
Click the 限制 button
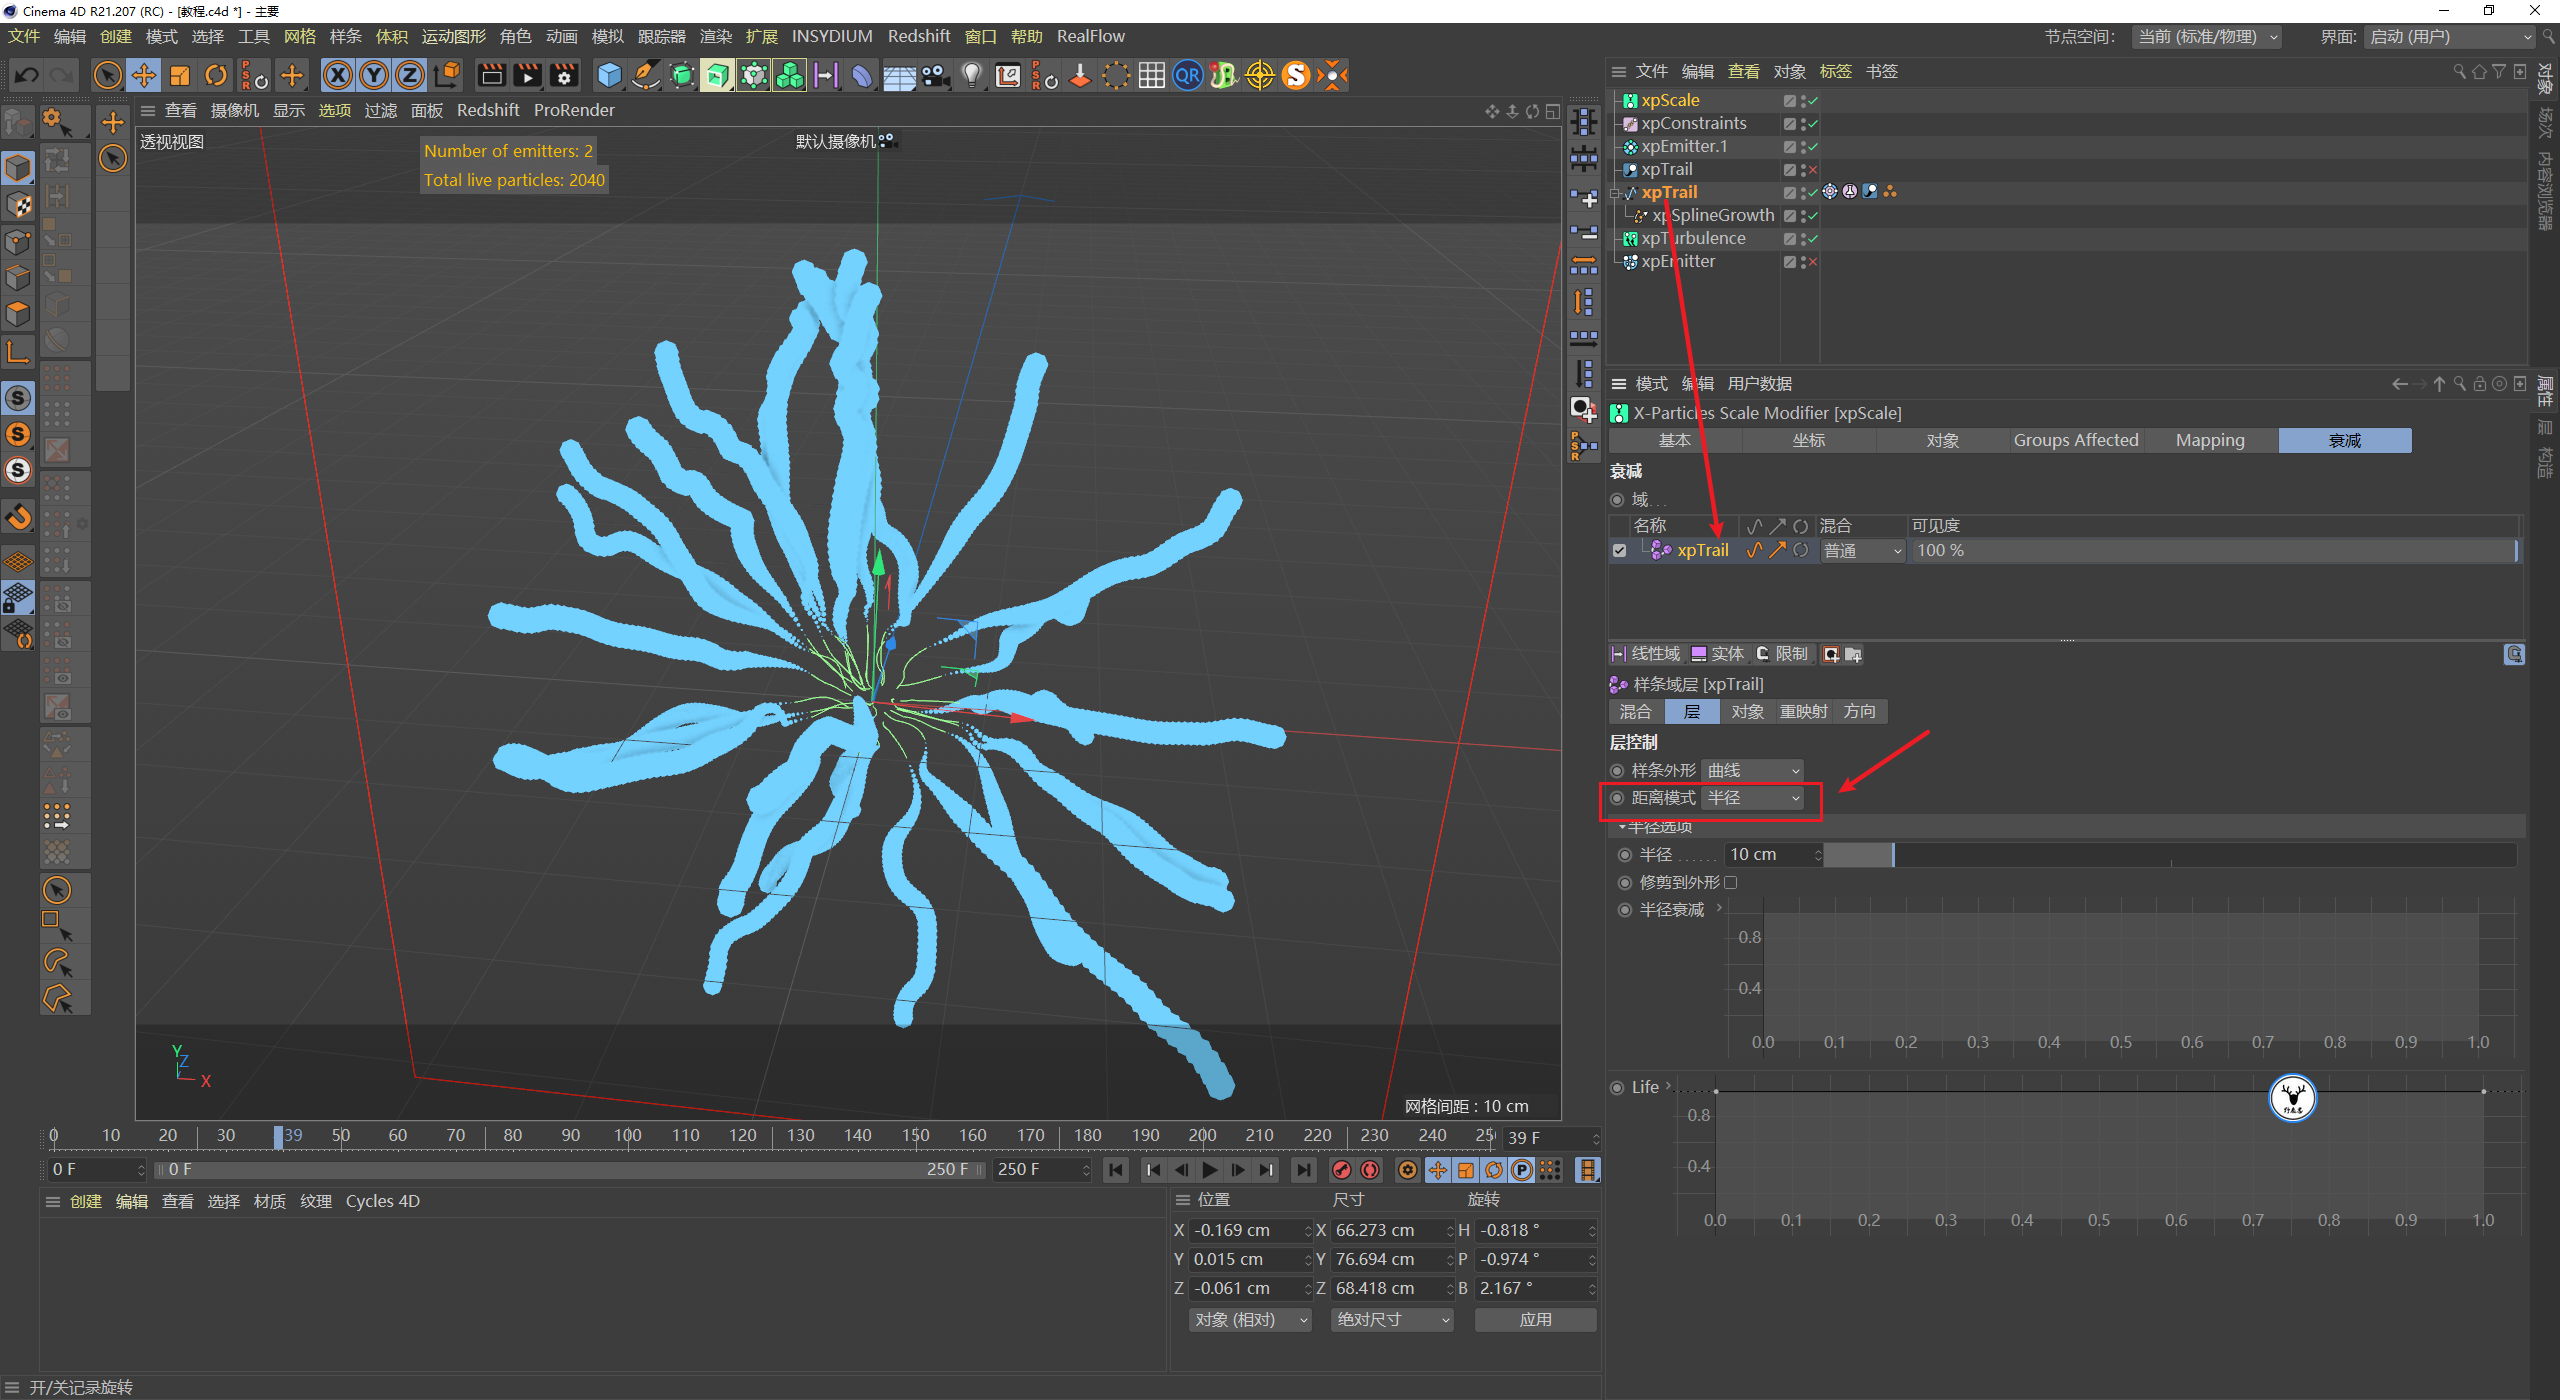(x=1782, y=654)
